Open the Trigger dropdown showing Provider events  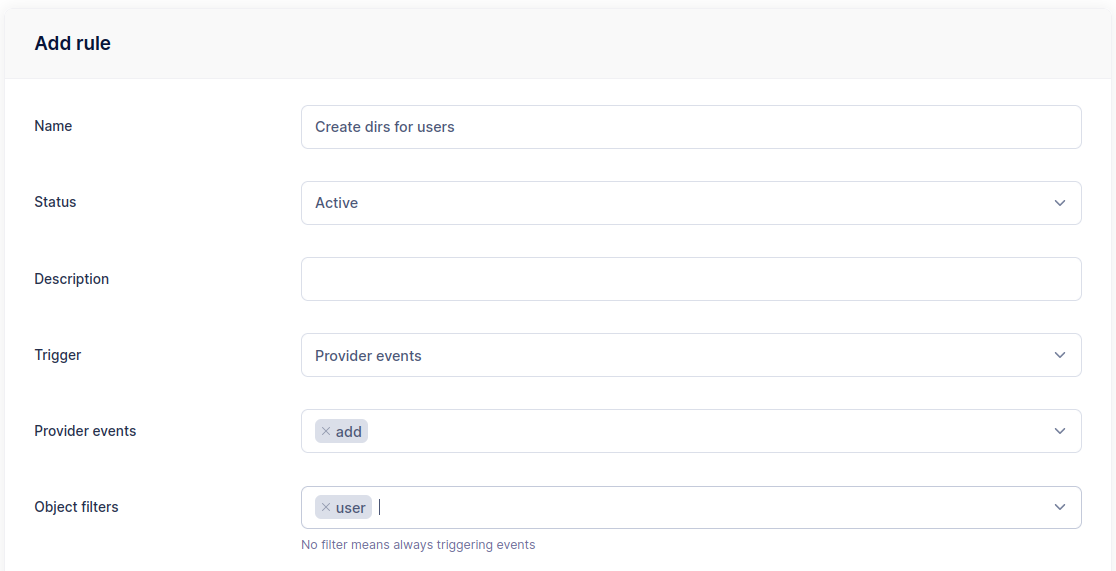(680, 355)
